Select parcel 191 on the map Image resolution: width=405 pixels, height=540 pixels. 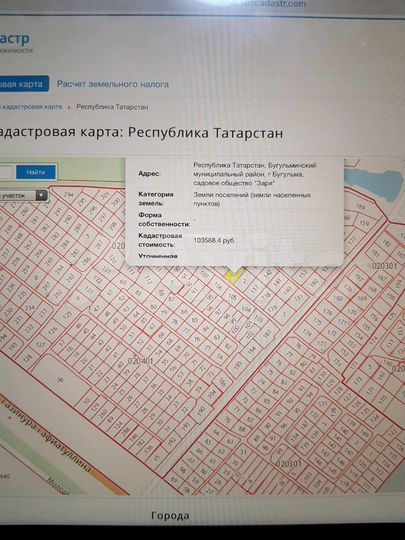[x=186, y=426]
